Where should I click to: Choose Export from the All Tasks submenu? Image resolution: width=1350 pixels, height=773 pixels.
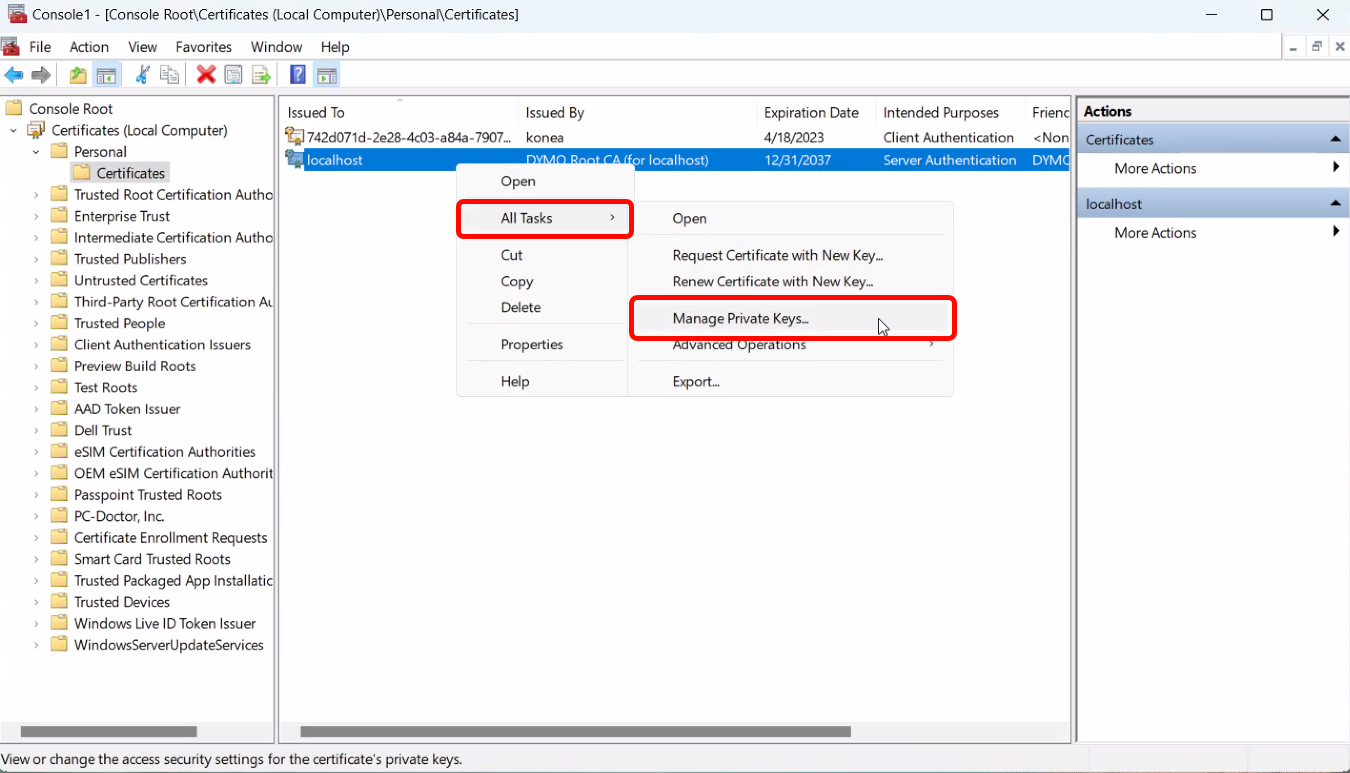(696, 381)
